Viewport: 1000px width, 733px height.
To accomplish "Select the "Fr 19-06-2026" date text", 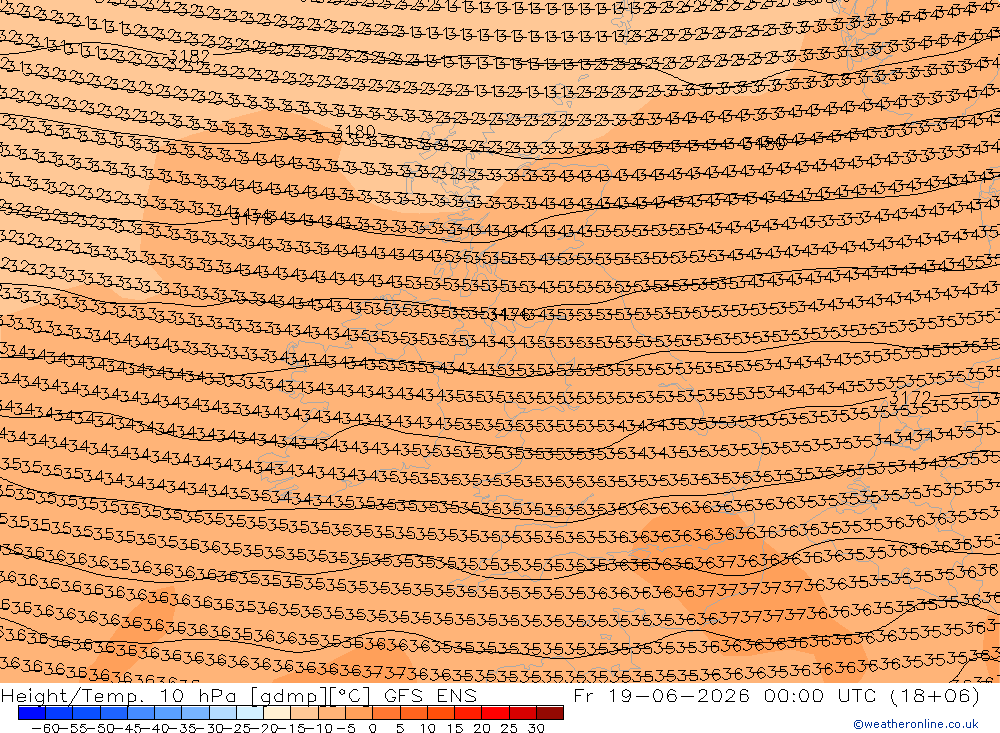I will (661, 695).
